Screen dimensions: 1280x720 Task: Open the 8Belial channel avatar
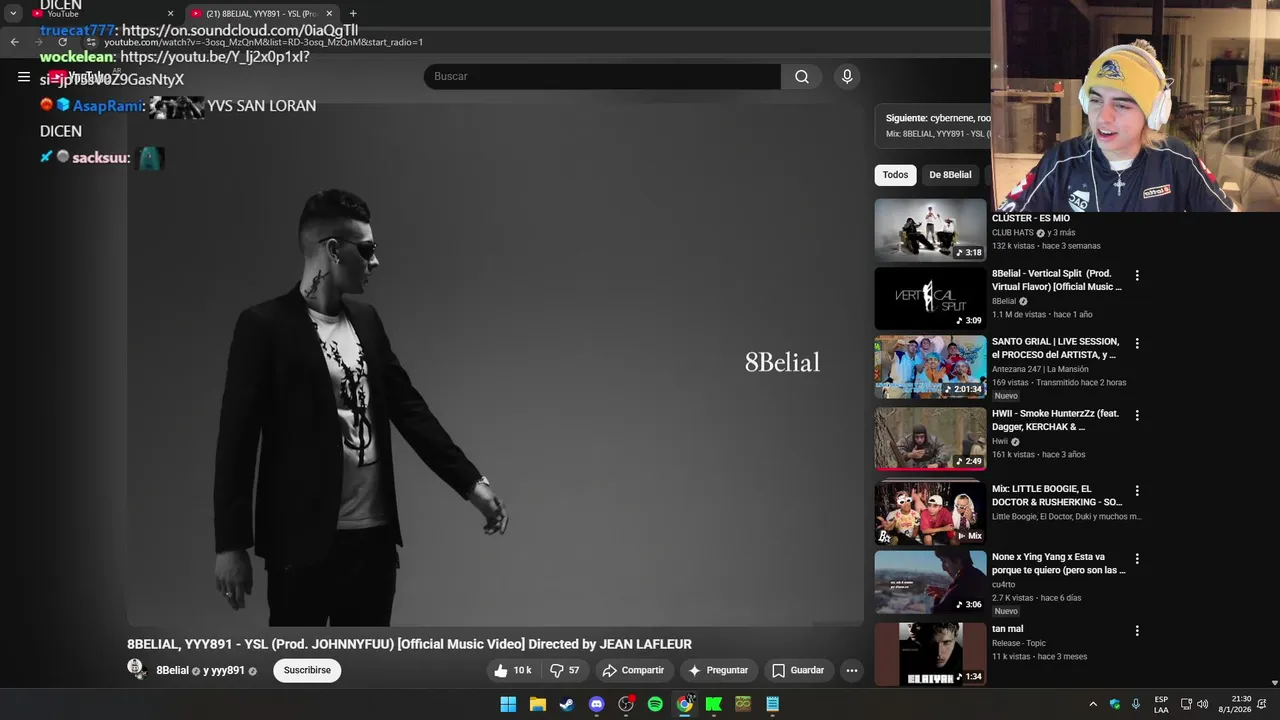click(137, 670)
